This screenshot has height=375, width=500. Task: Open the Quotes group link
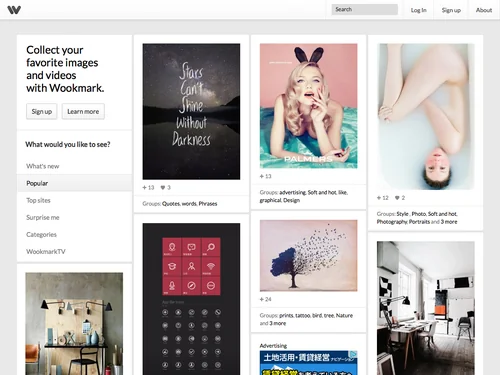pyautogui.click(x=171, y=204)
